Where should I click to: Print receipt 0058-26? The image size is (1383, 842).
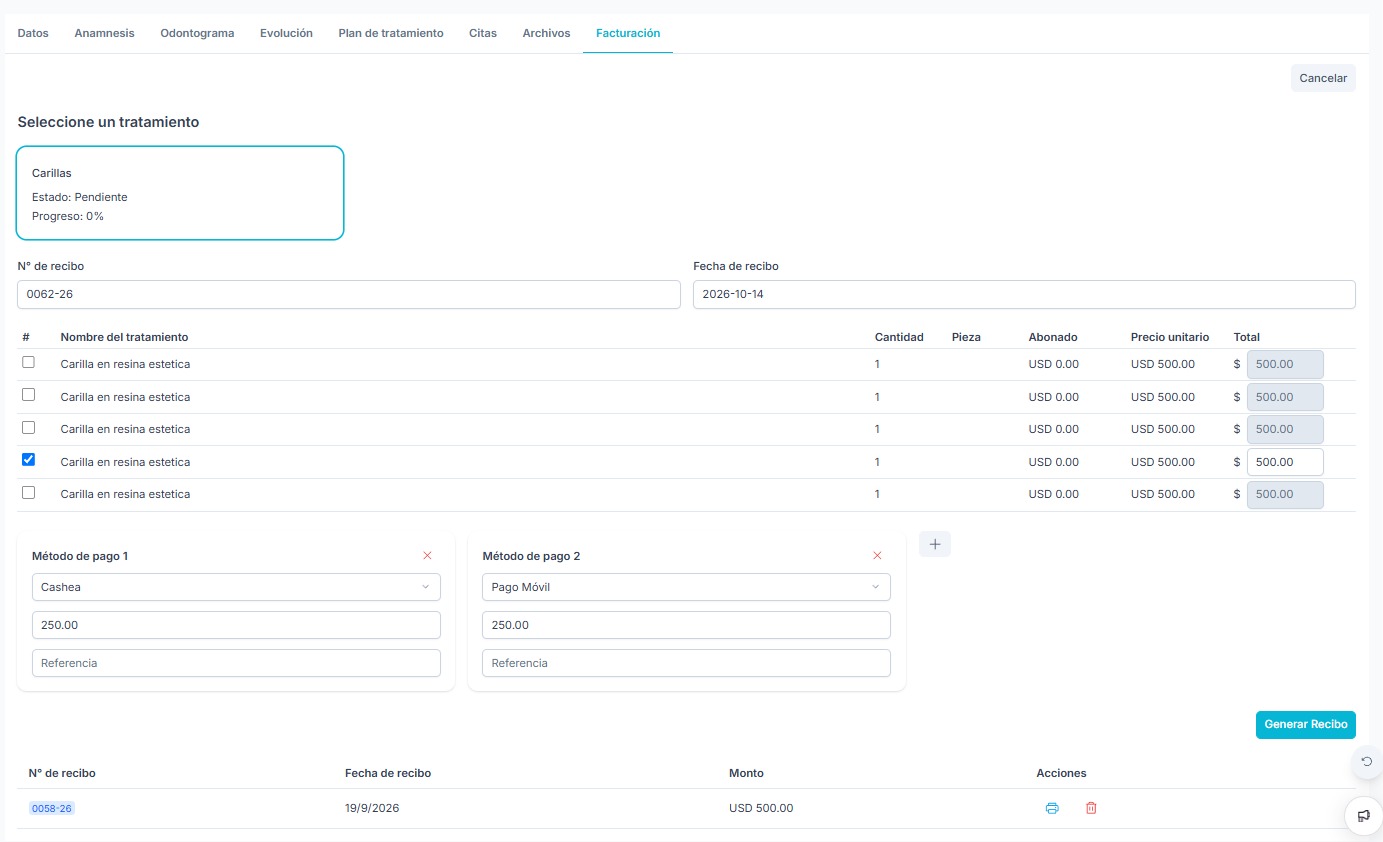coord(1052,808)
